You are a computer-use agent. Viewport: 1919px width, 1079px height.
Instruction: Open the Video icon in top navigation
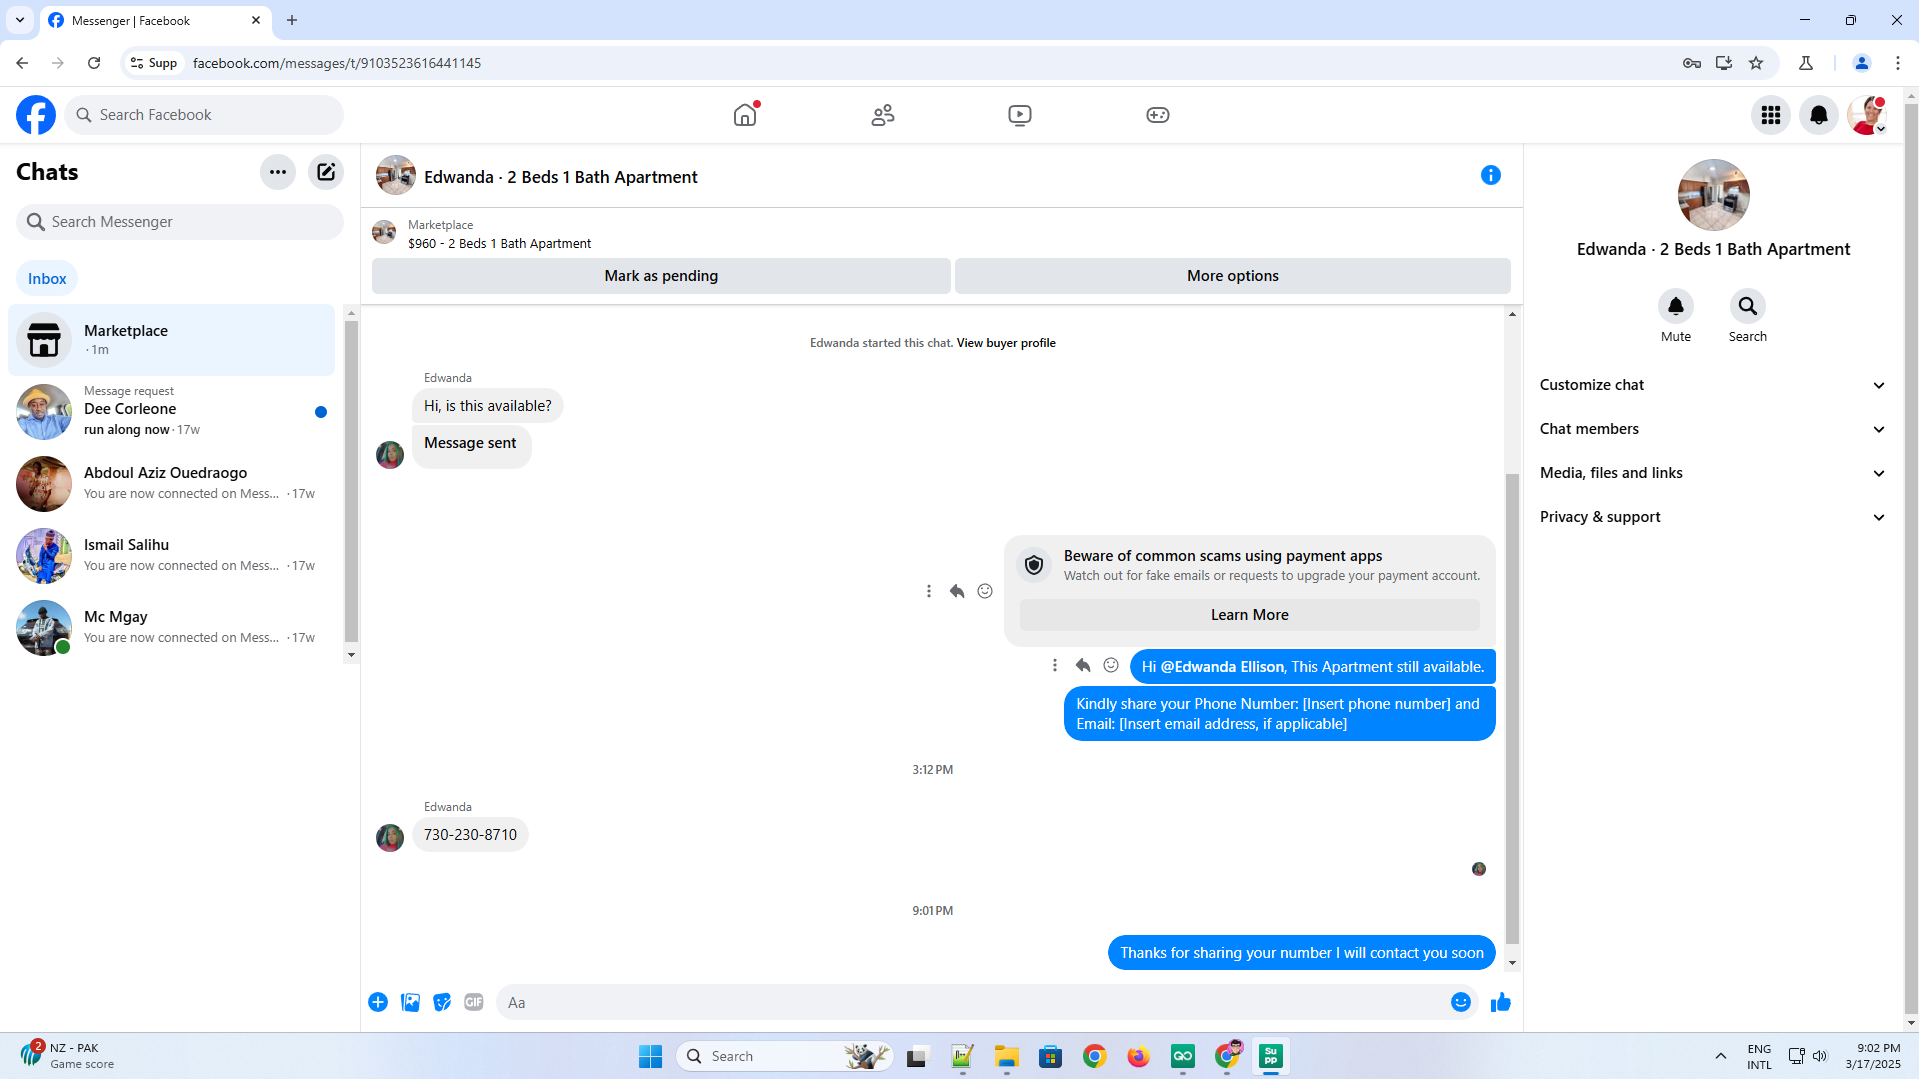(1020, 115)
